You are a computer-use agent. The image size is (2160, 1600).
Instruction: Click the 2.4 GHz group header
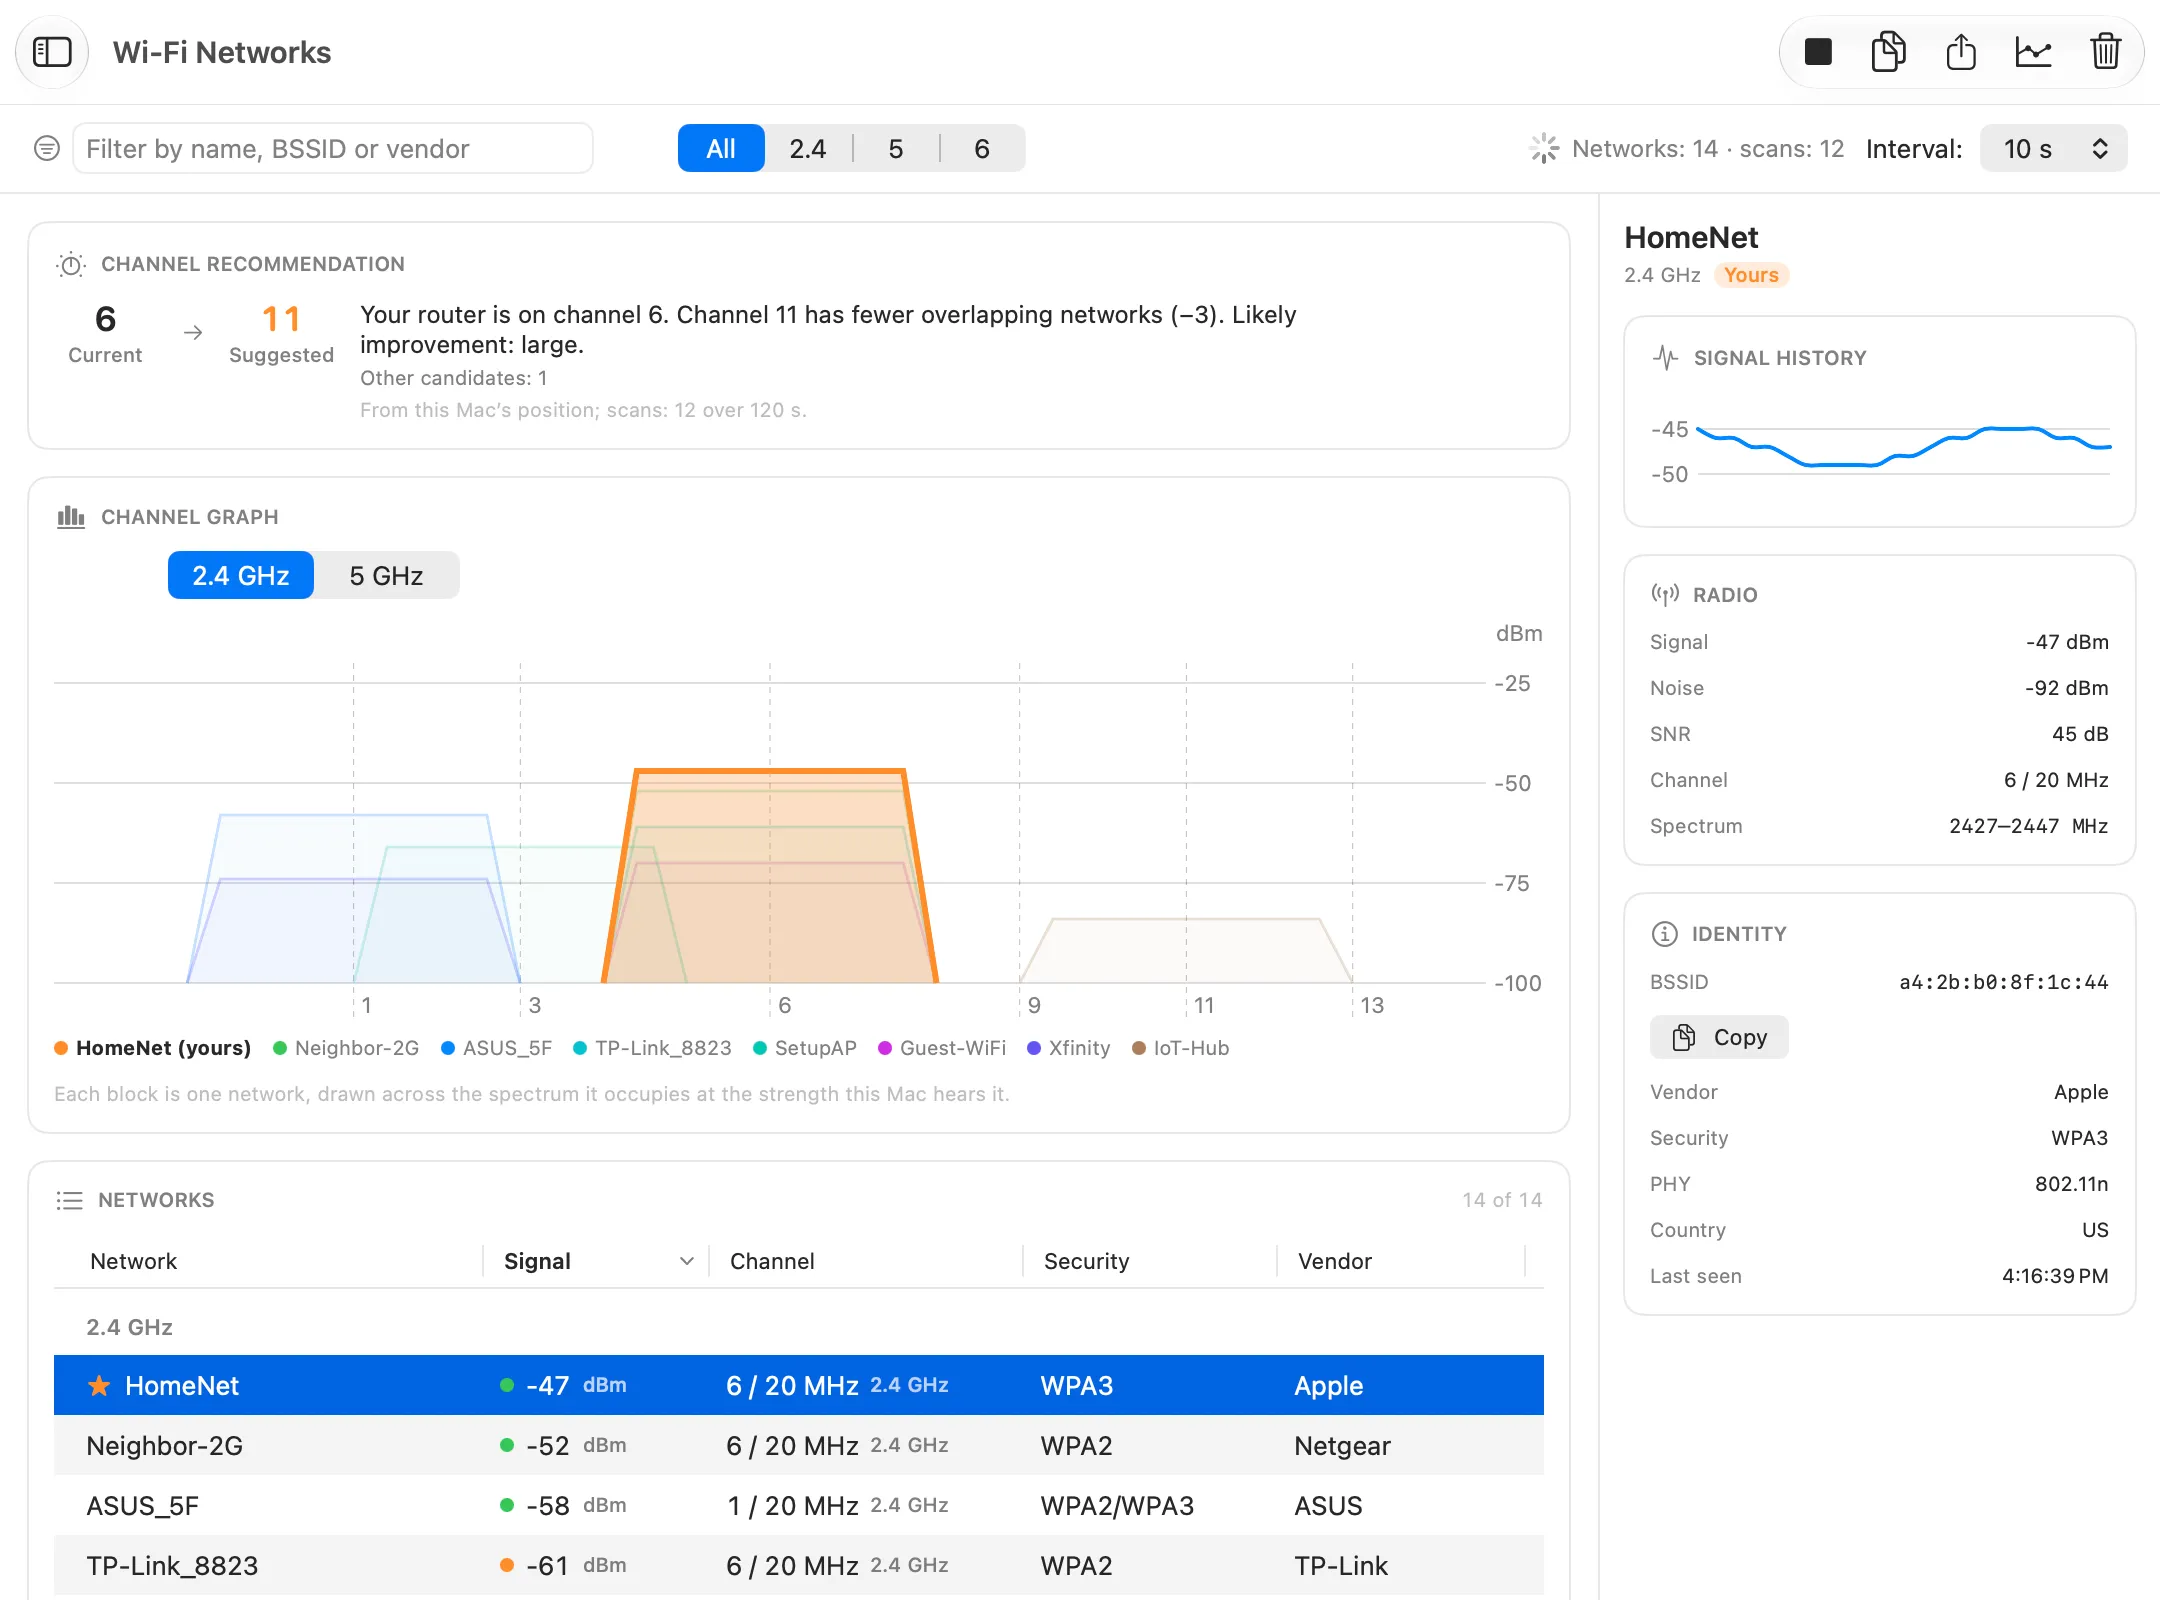pos(129,1327)
